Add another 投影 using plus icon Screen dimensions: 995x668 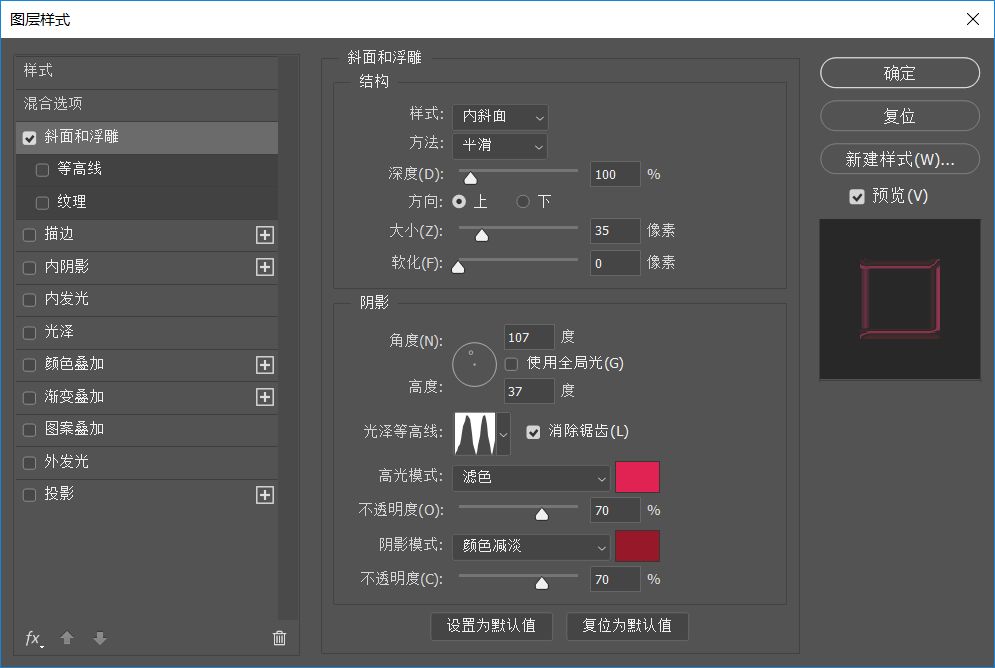tap(264, 495)
